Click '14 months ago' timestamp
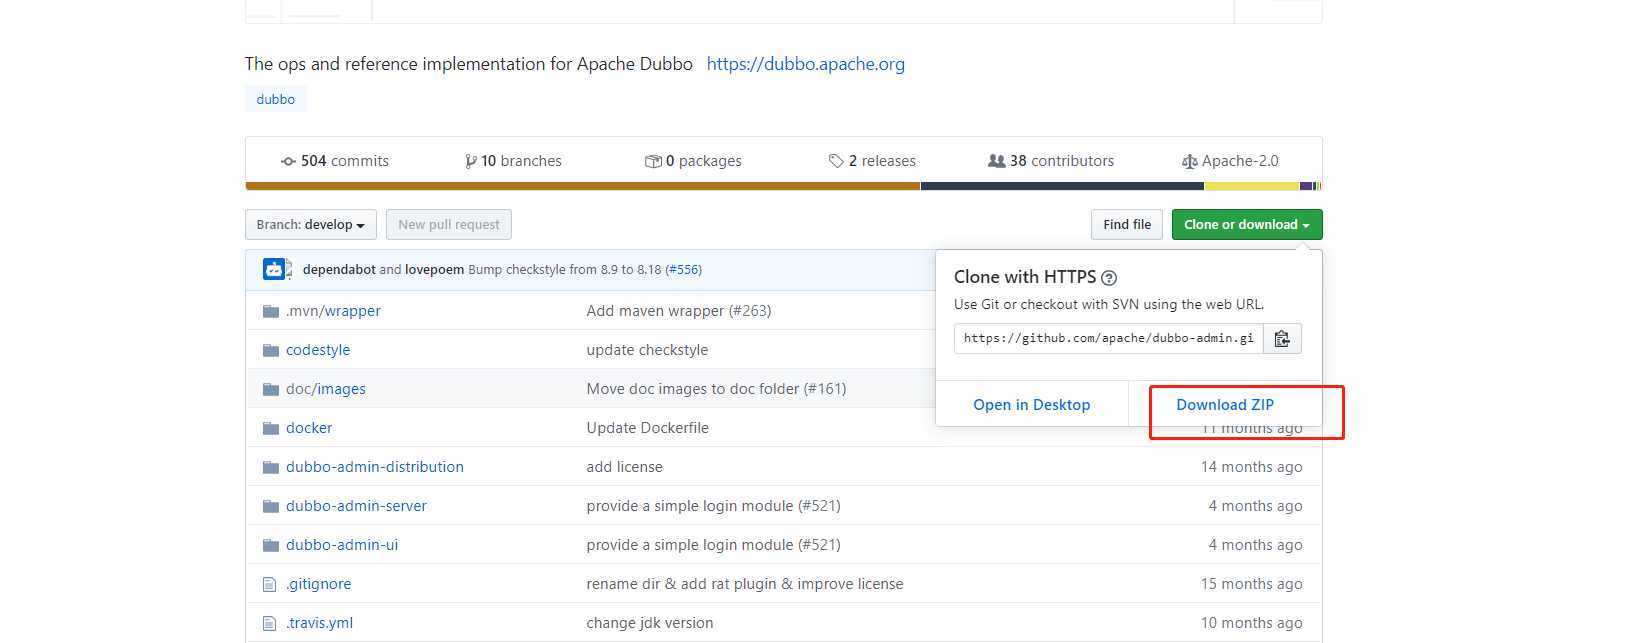This screenshot has width=1633, height=643. [1252, 467]
